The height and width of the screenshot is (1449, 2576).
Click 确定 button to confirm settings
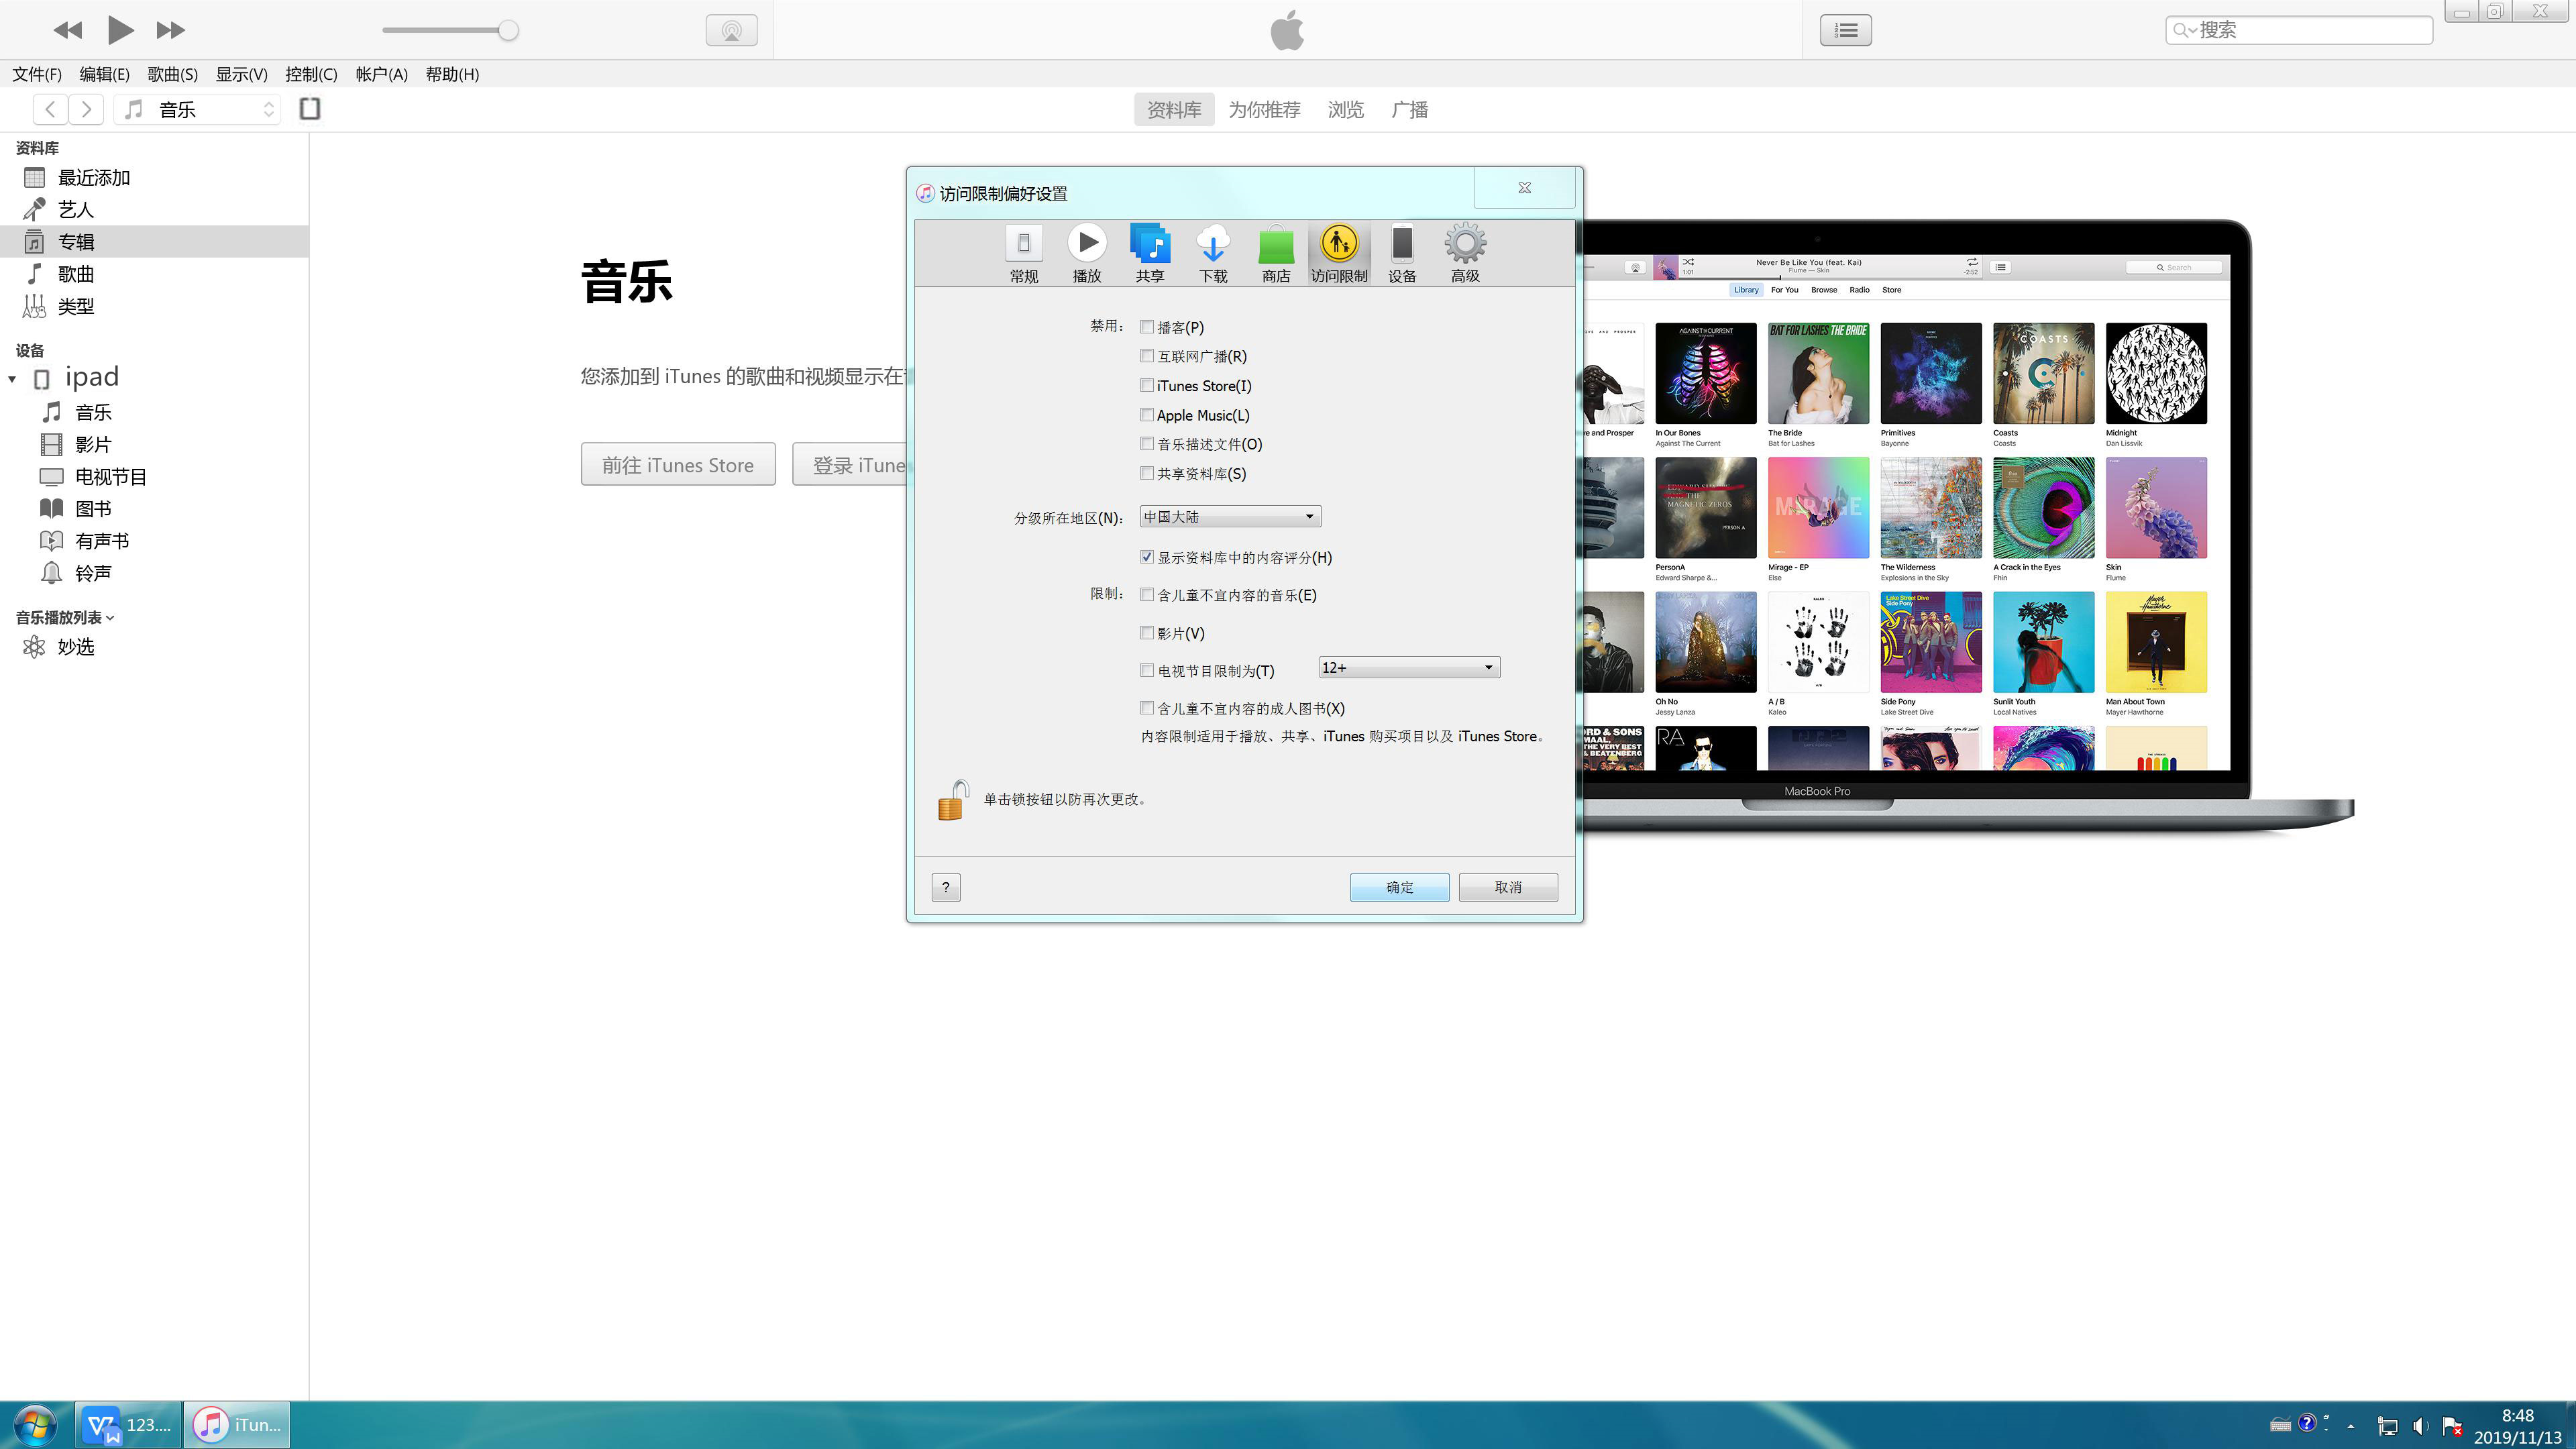click(1399, 886)
